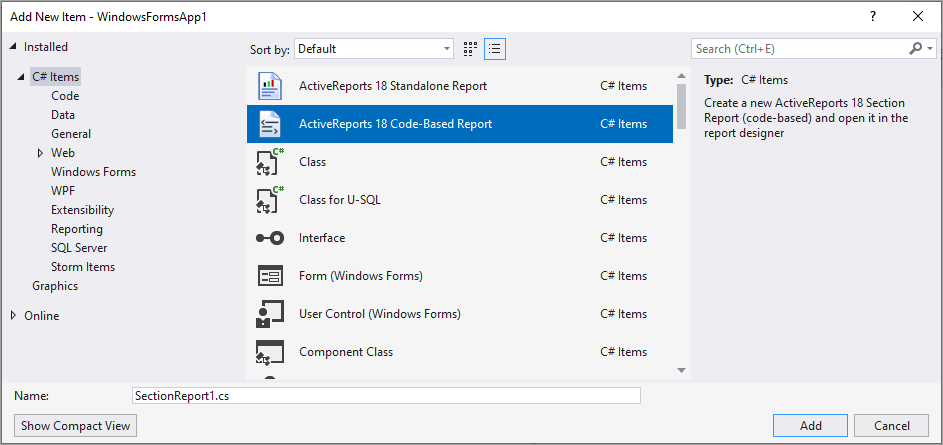Screen dimensions: 943x445
Task: Click the Component Class icon
Action: 269,352
